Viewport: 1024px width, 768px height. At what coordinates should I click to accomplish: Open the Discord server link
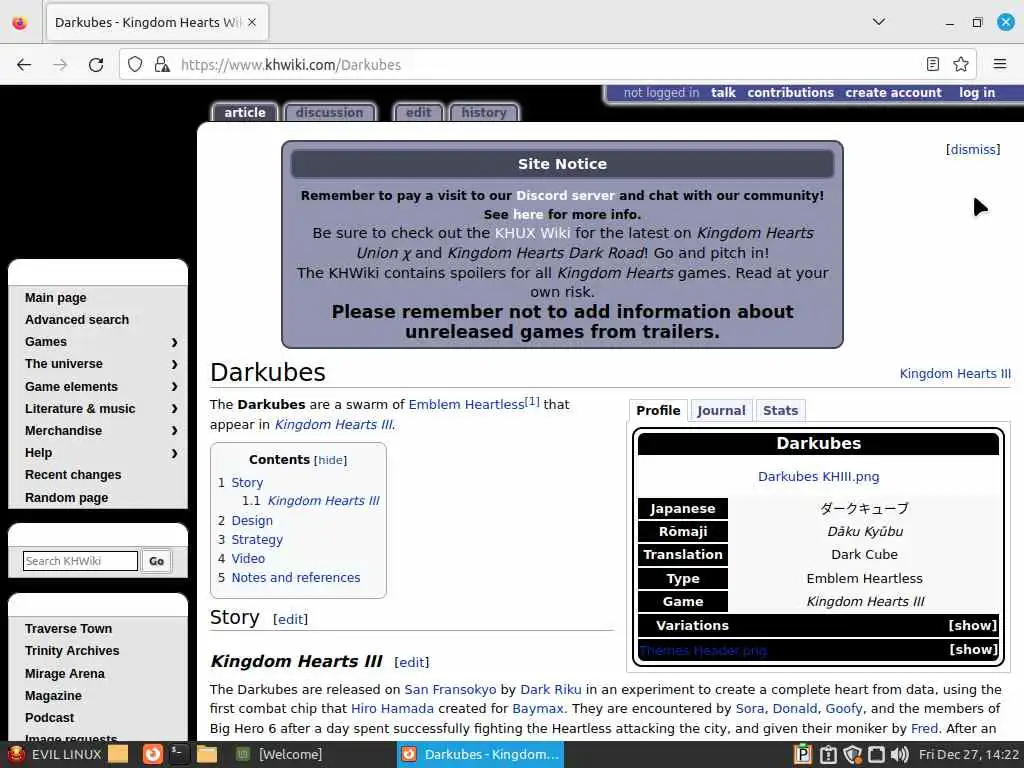(x=565, y=195)
